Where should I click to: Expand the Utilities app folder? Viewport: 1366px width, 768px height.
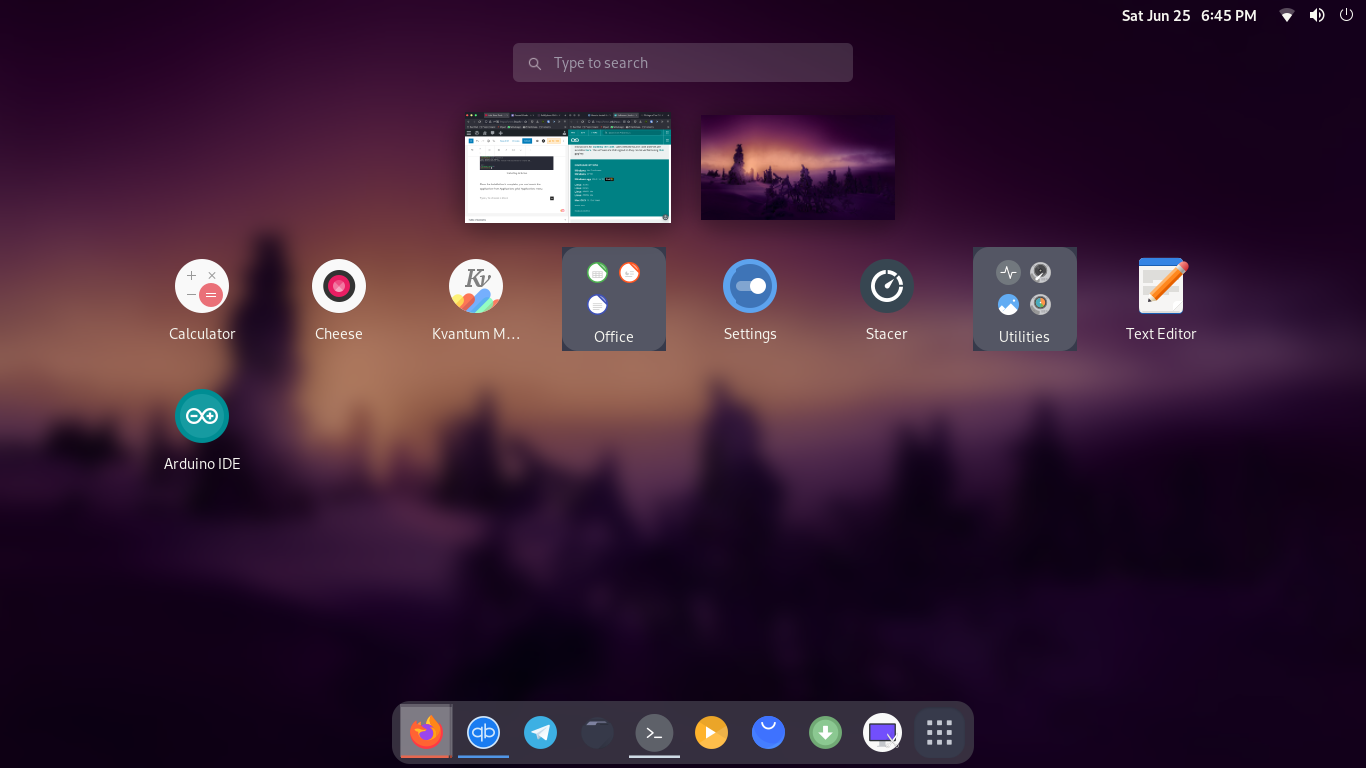pyautogui.click(x=1024, y=299)
